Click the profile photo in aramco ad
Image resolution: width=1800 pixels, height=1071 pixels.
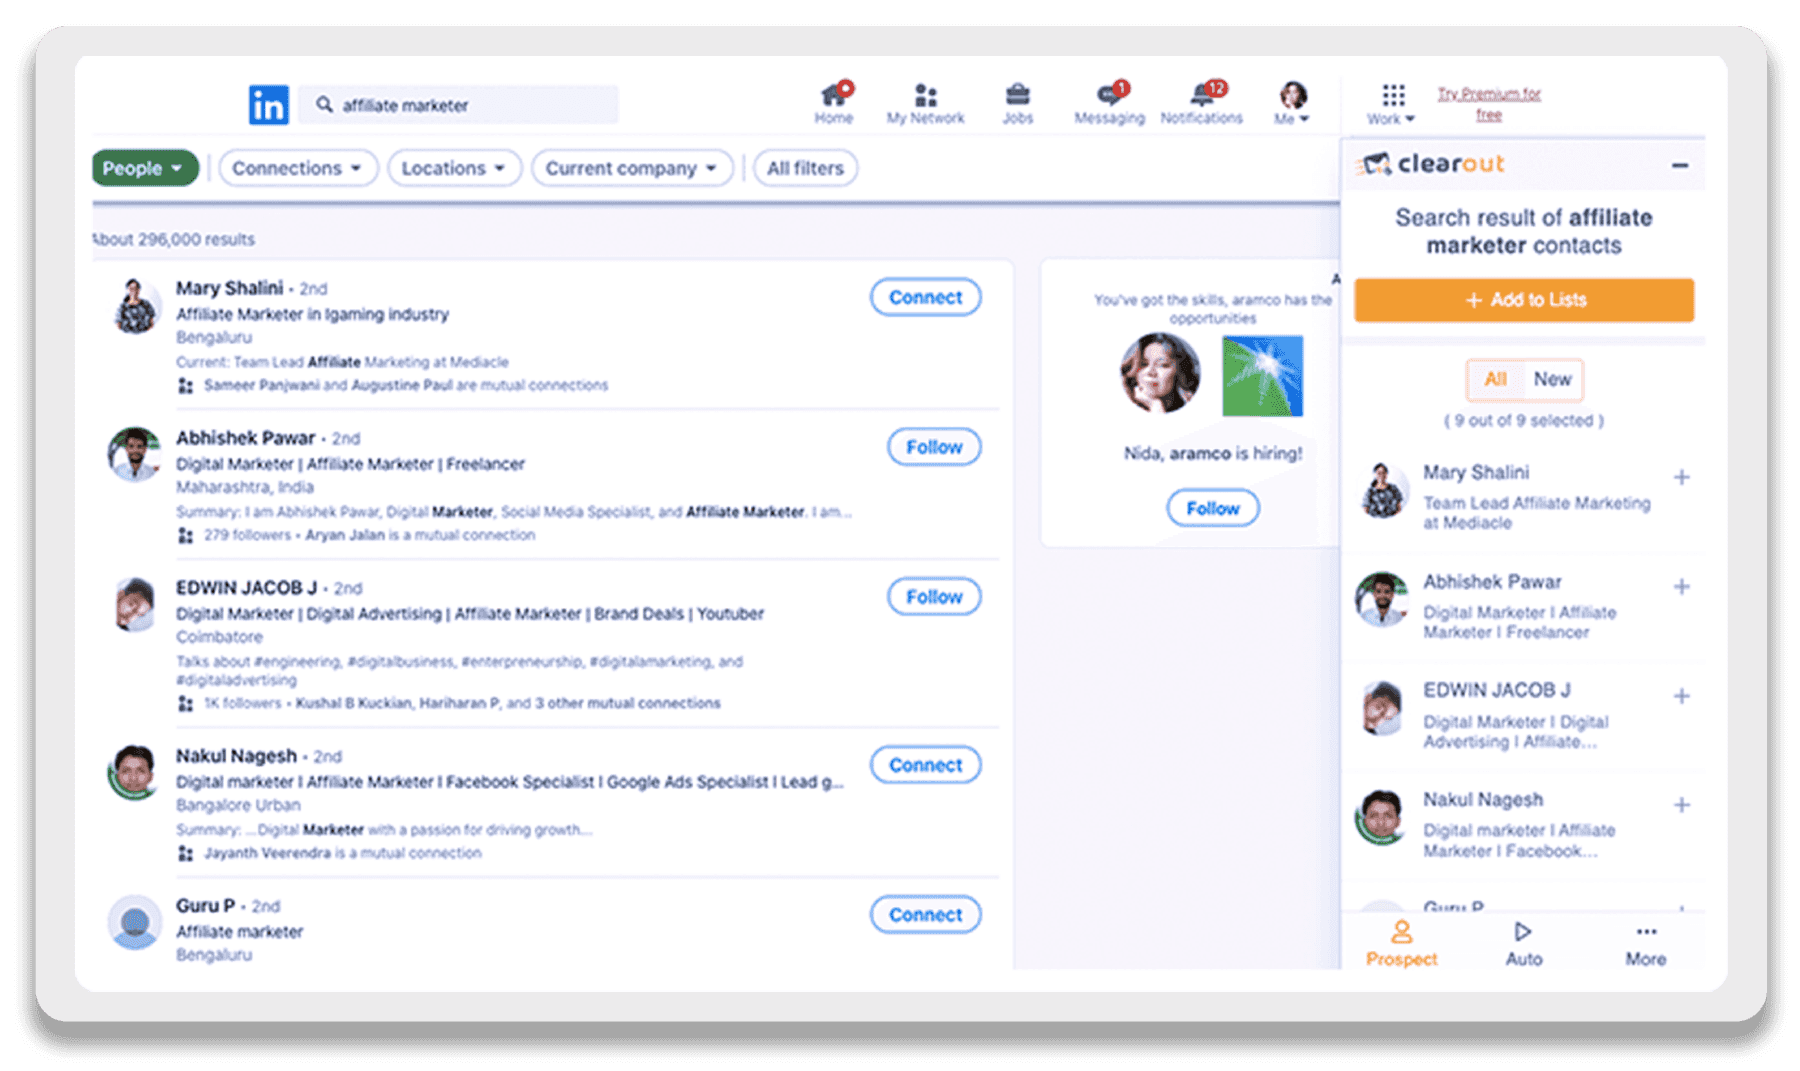tap(1160, 373)
